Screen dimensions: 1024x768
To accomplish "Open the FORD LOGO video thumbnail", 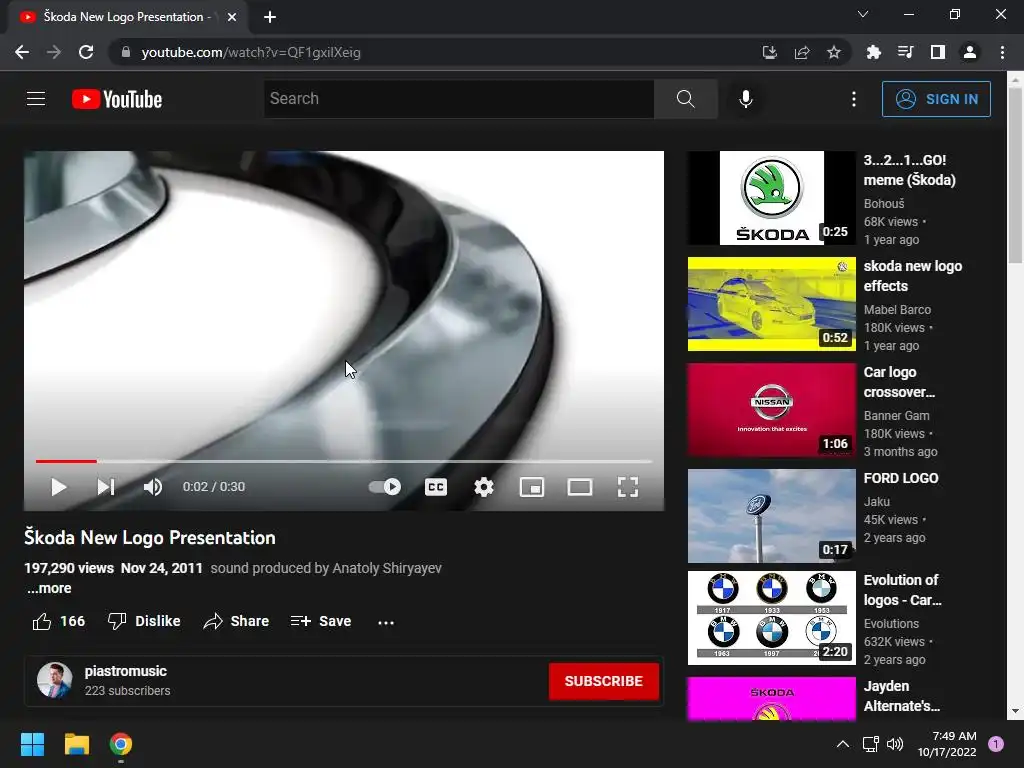I will point(771,515).
